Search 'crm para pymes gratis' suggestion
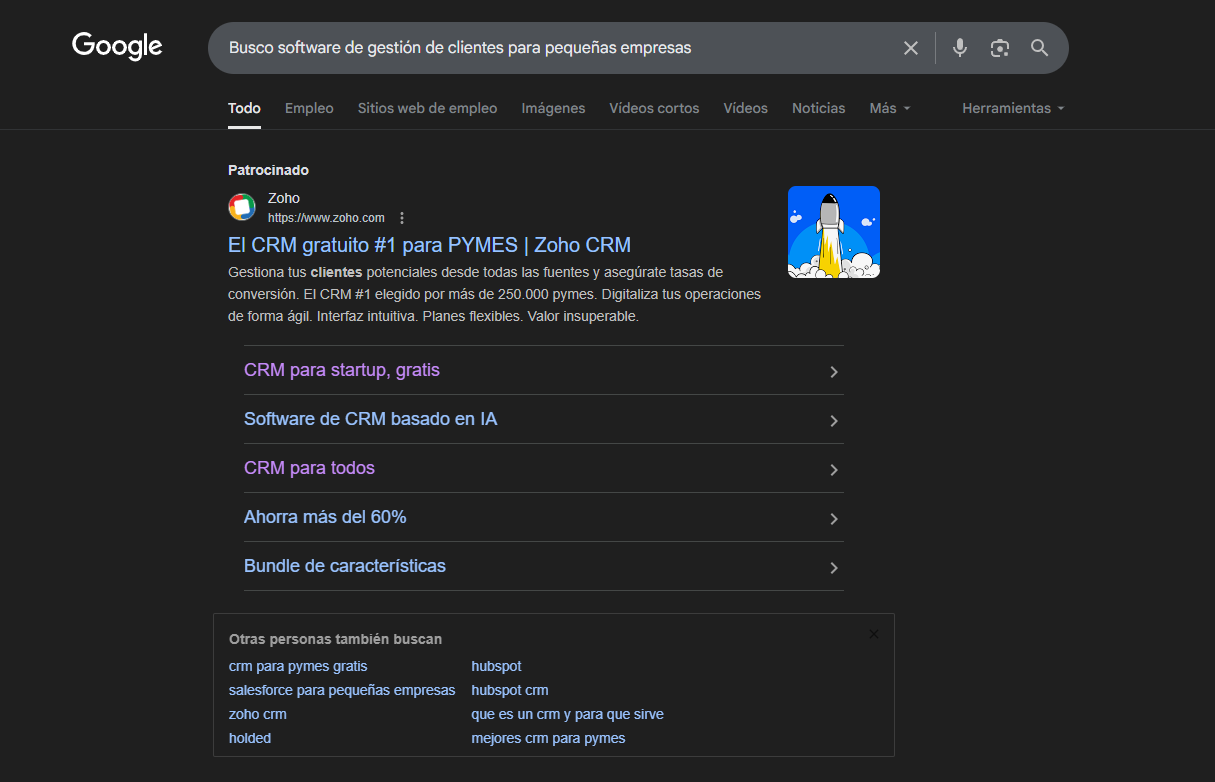1215x782 pixels. pos(298,666)
